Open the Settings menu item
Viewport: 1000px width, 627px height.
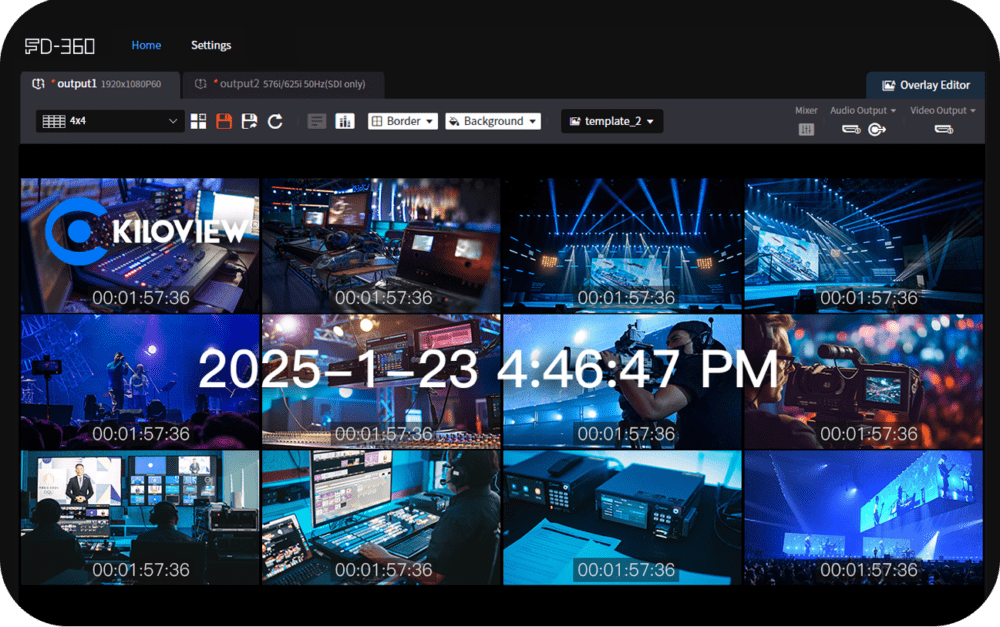tap(211, 45)
